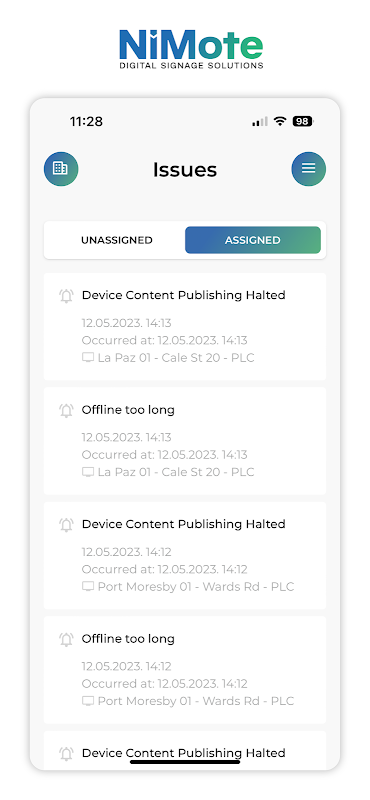Viewport: 370px width, 800px height.
Task: Tap bell icon on first Offline too long issue
Action: point(66,411)
